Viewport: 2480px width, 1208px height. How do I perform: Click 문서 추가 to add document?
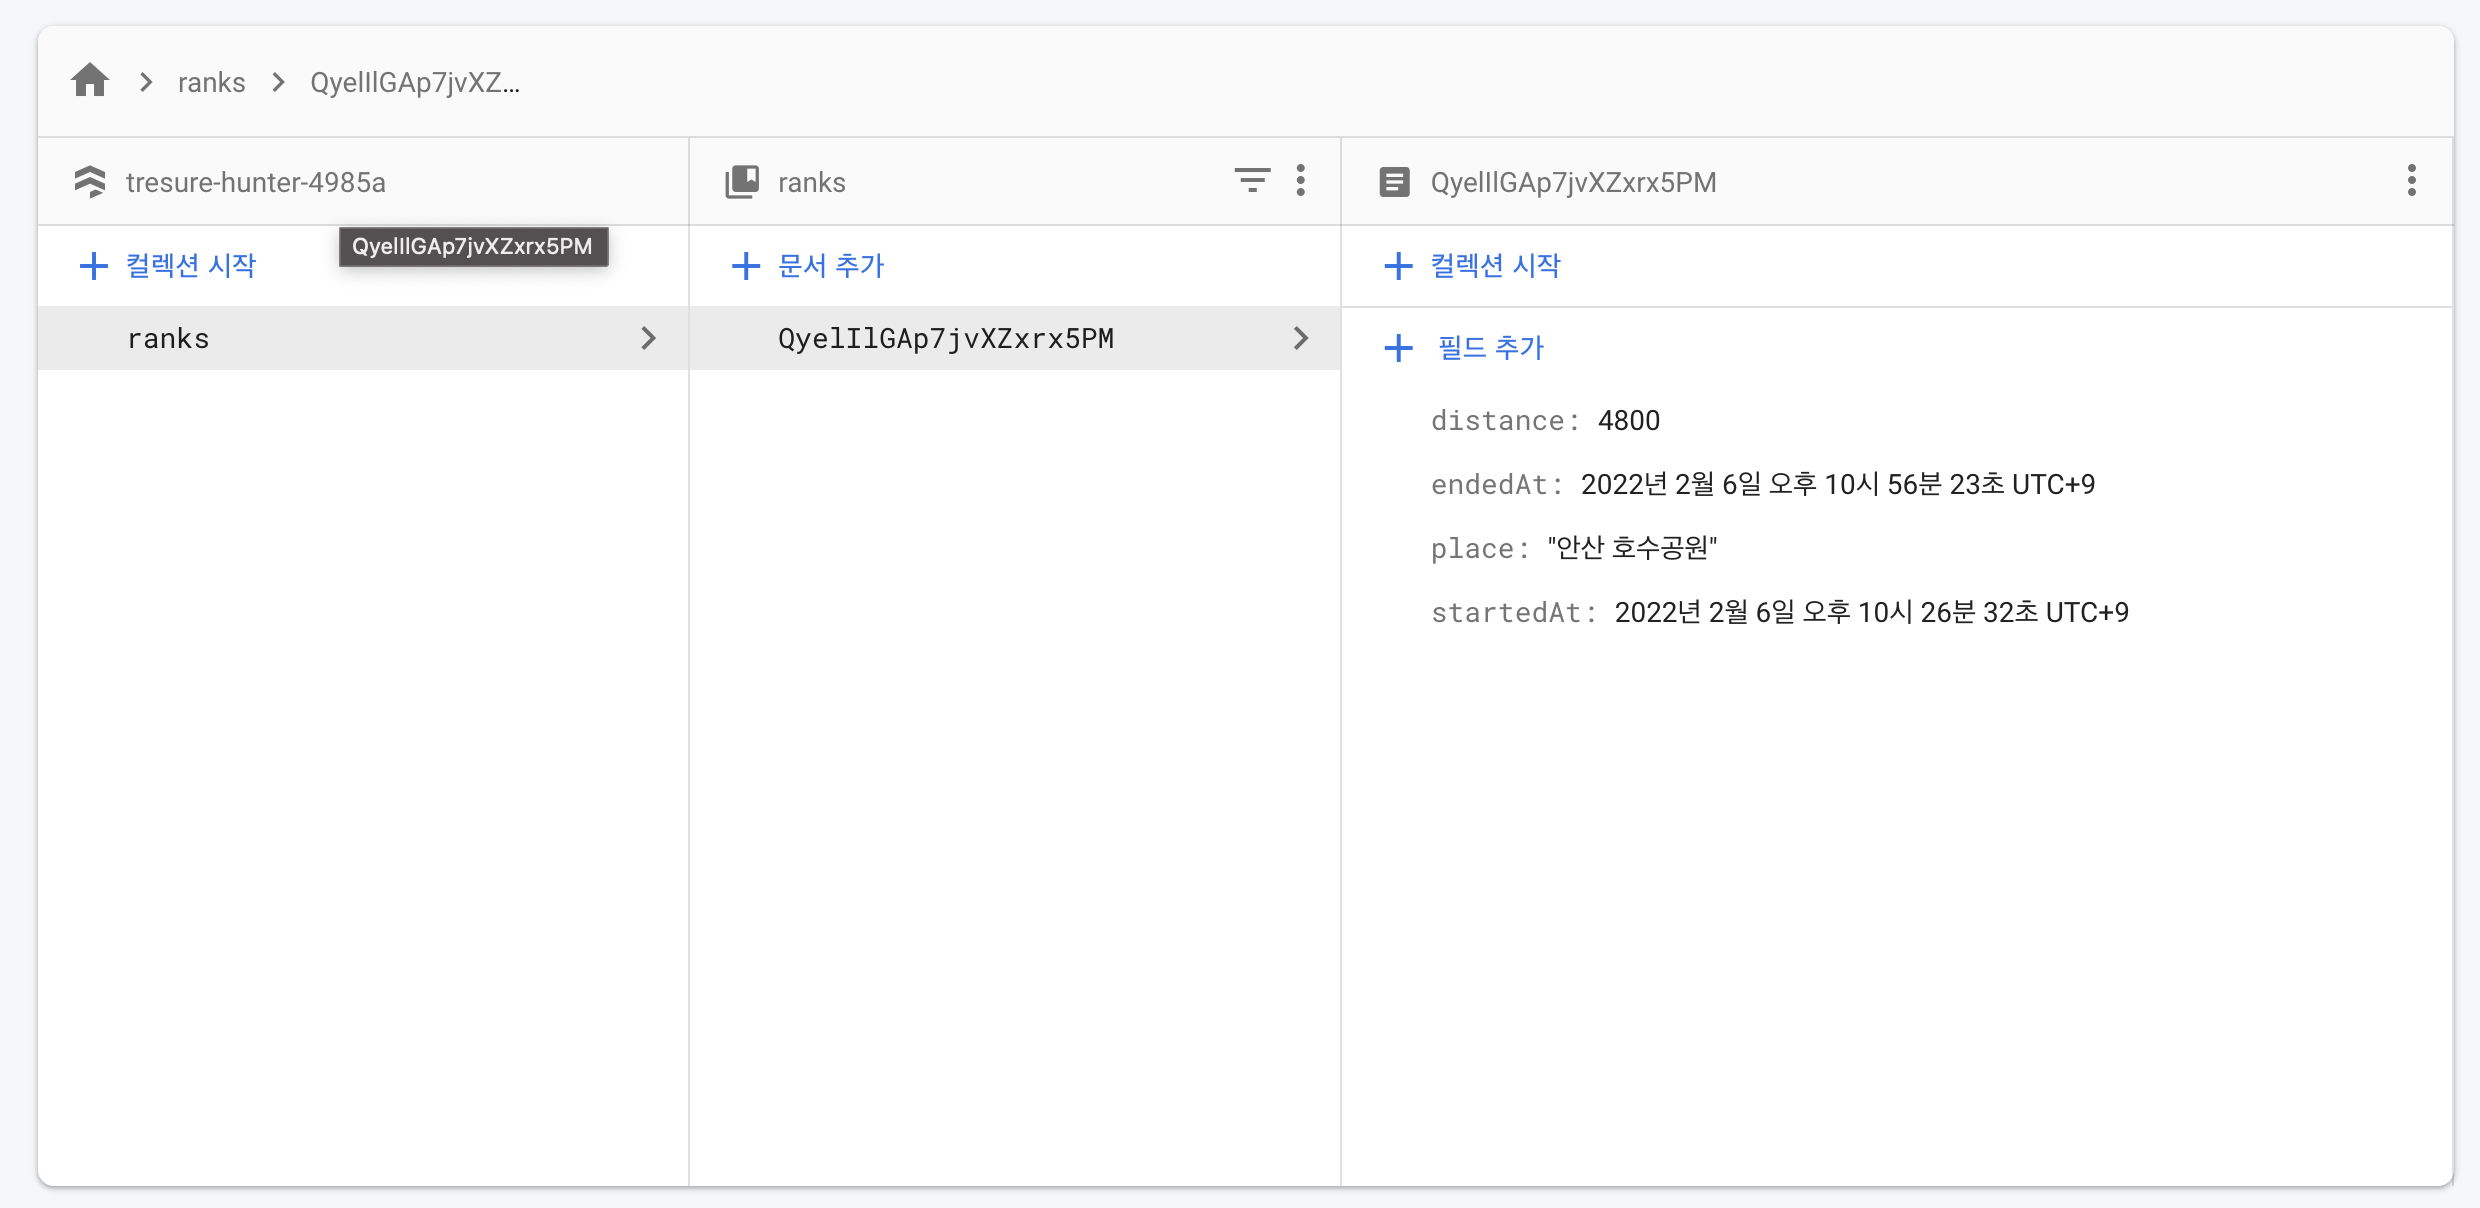coord(831,266)
